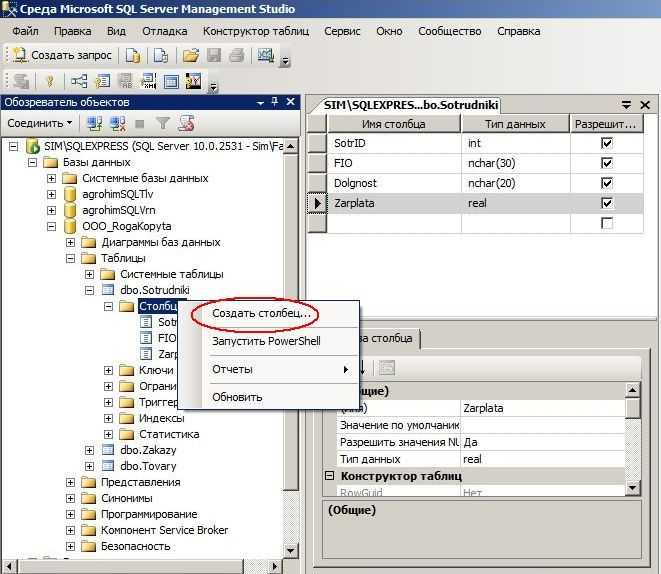Expand the Системные базы данных node
661x574 pixels.
click(x=52, y=178)
